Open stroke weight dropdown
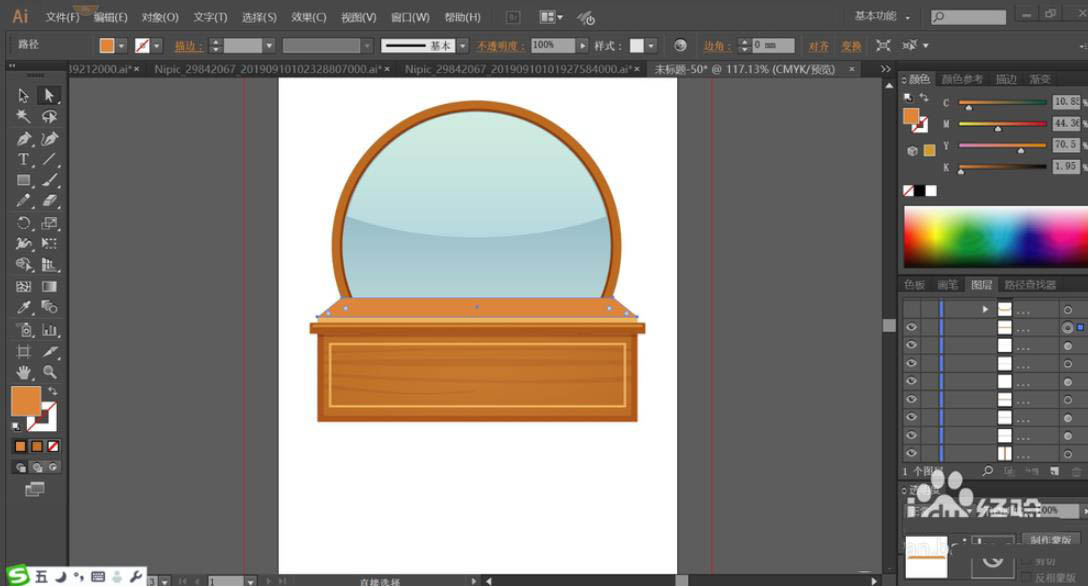Screen dimensions: 1088x586 coord(269,46)
